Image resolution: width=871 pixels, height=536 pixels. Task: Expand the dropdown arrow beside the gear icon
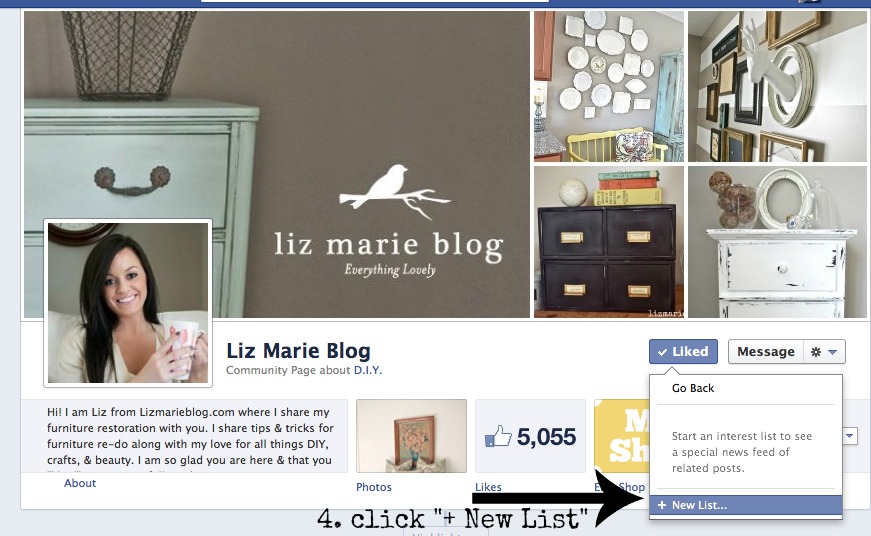click(x=832, y=352)
